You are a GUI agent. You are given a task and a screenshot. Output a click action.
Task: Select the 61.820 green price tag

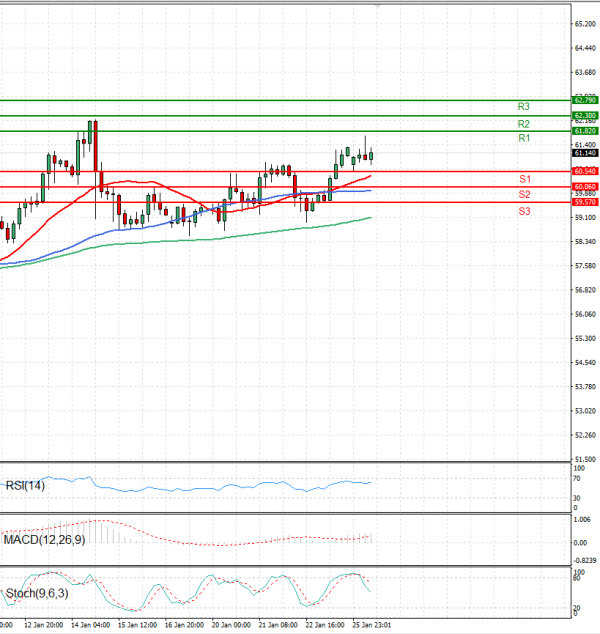[585, 131]
